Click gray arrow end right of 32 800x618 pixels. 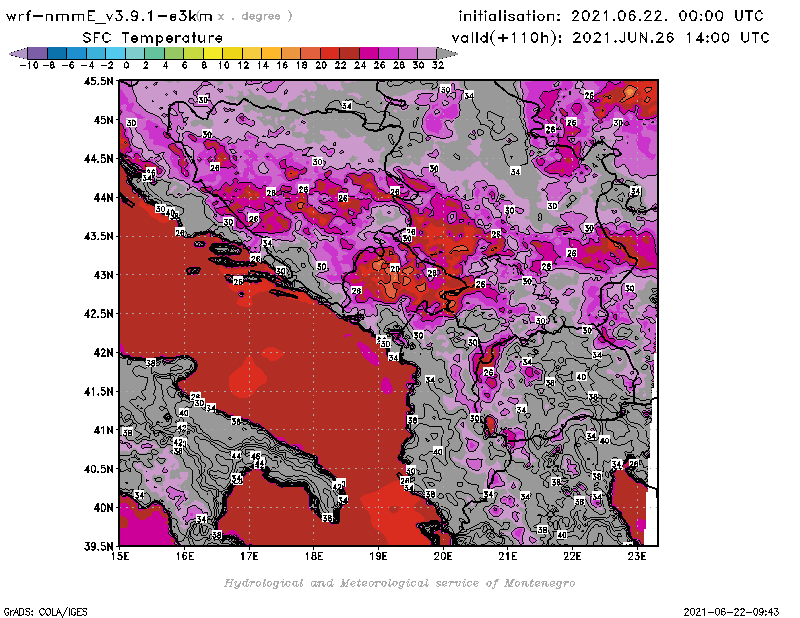click(447, 53)
